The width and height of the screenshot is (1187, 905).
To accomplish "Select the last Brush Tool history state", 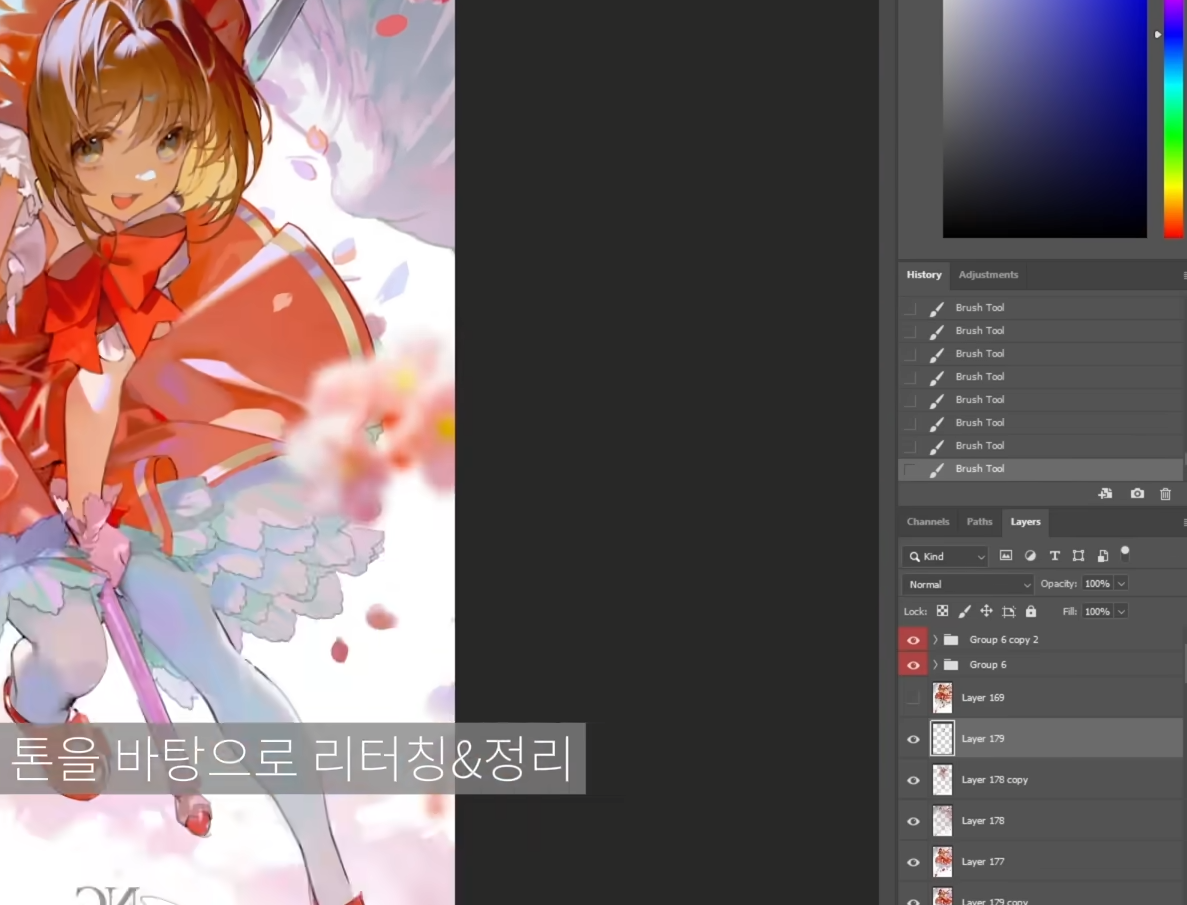I will [1040, 469].
